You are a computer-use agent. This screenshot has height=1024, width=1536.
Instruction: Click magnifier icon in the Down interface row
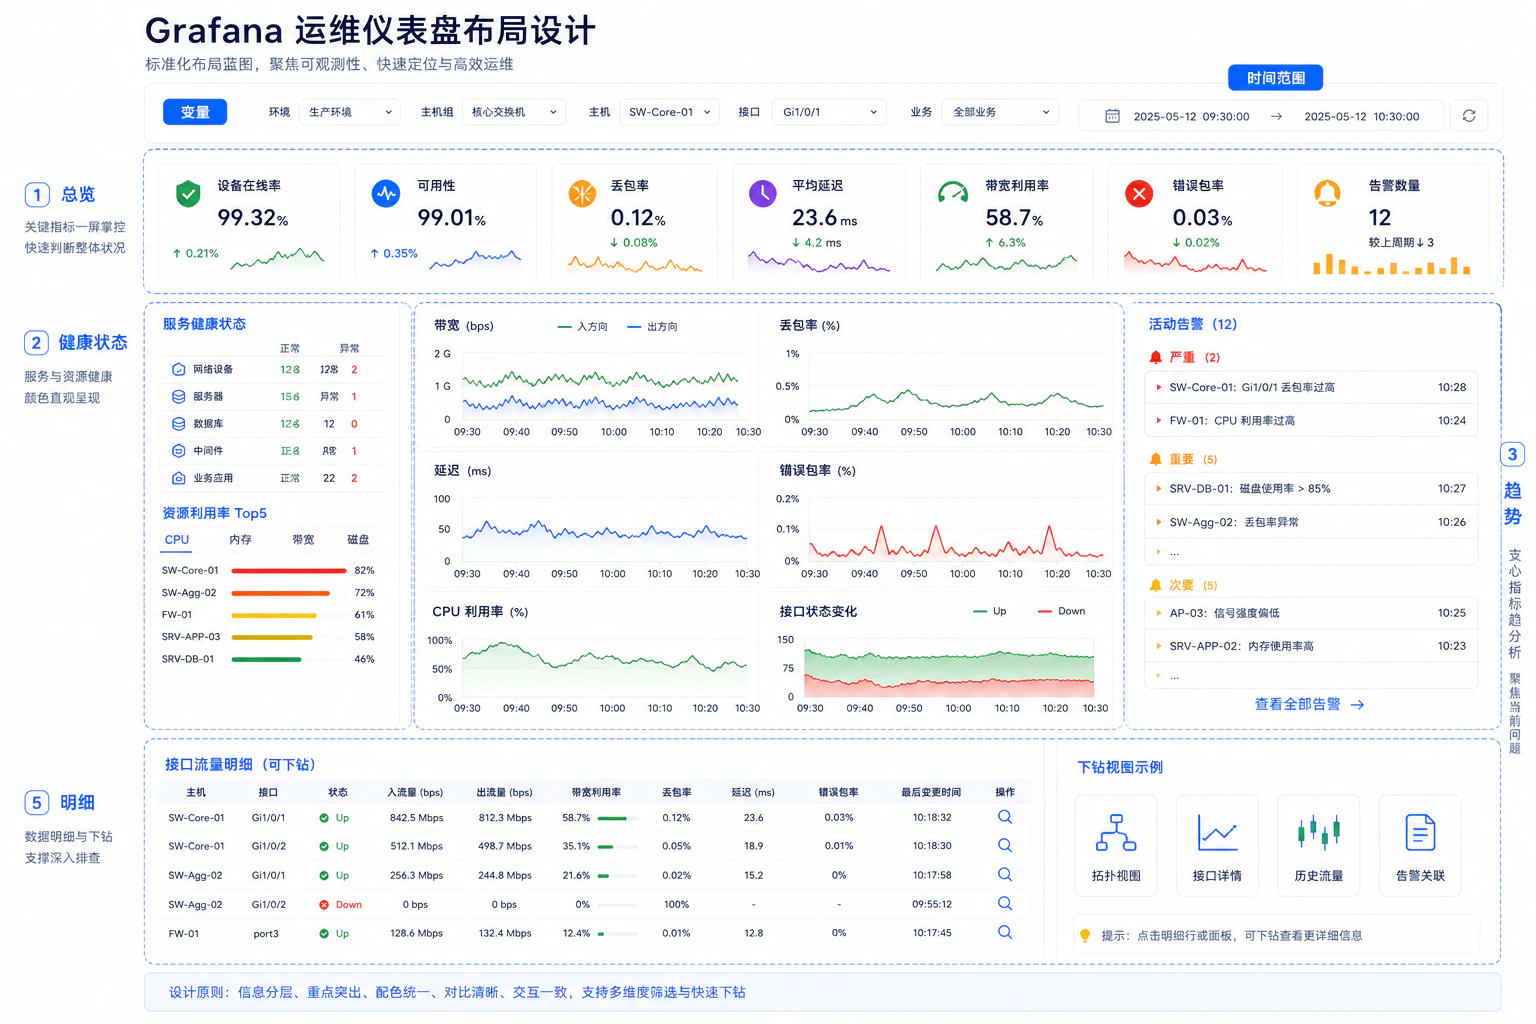[1005, 903]
